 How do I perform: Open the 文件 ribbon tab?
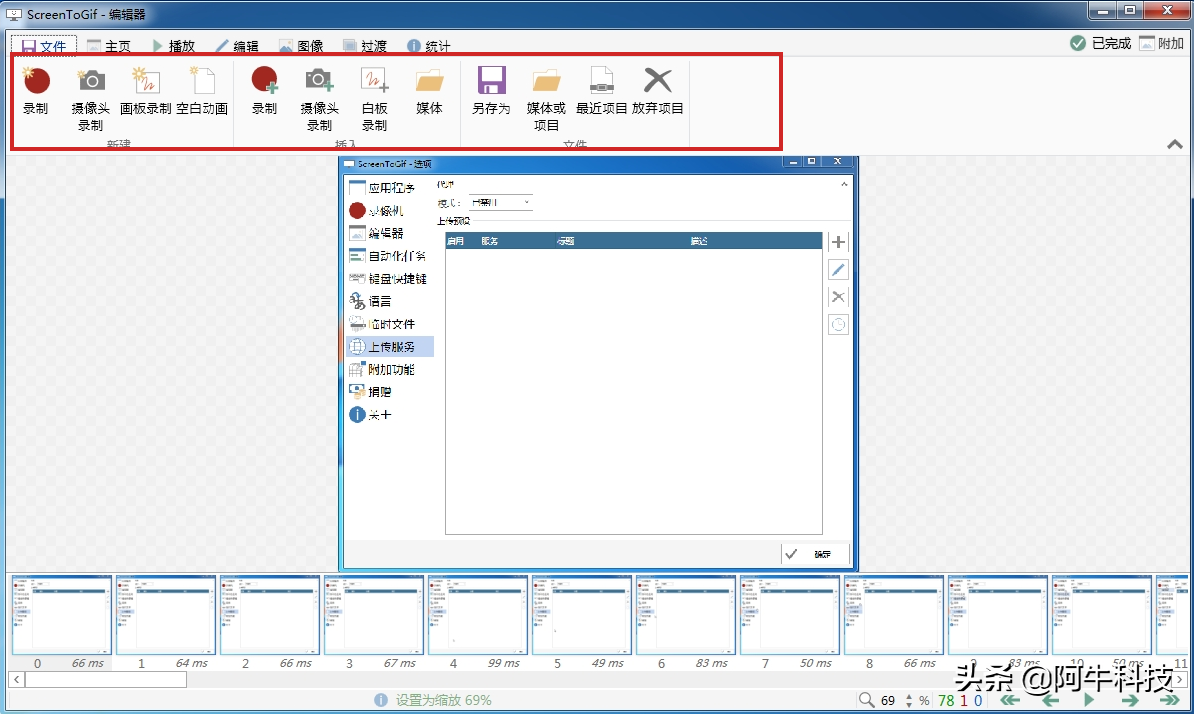point(44,46)
